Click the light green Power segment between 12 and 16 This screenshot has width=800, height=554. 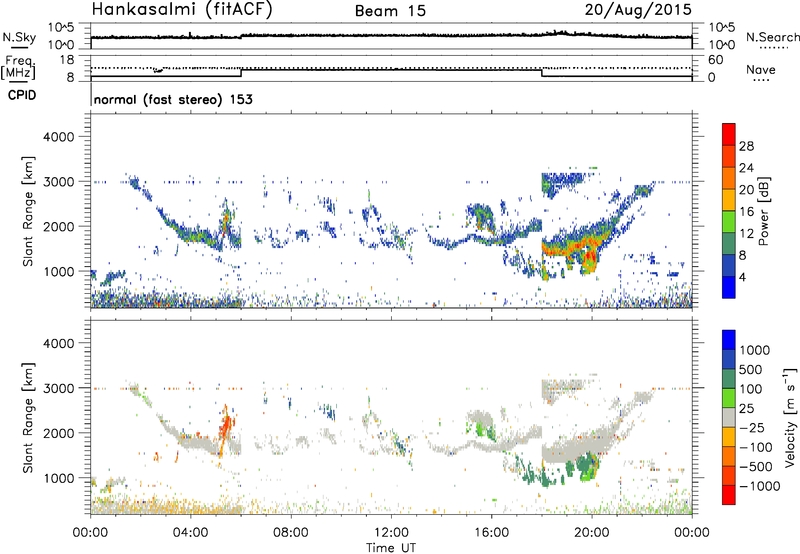point(729,221)
